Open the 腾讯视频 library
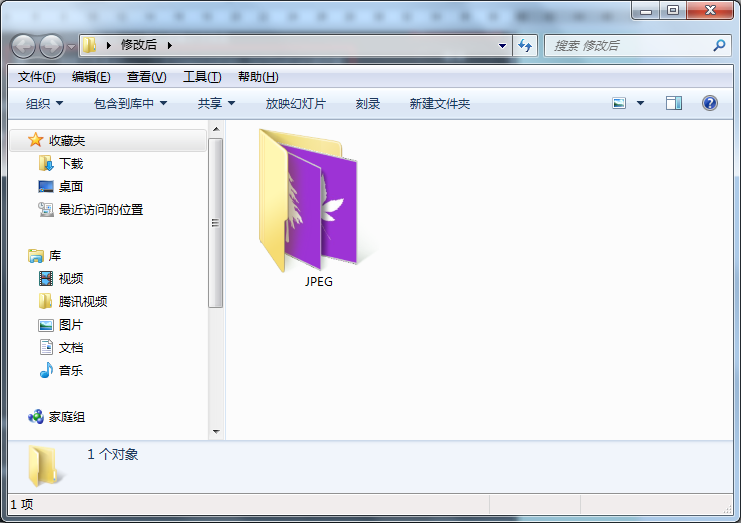Viewport: 741px width, 523px height. (x=82, y=301)
